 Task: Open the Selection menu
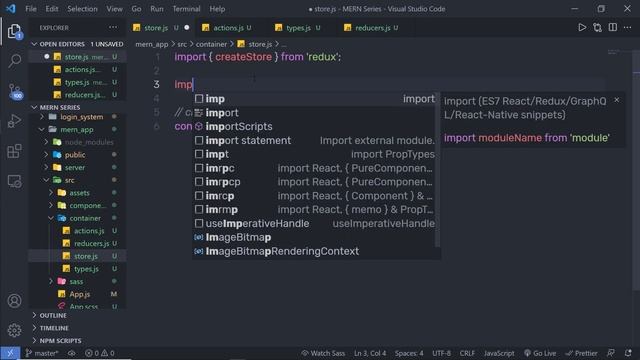82,9
